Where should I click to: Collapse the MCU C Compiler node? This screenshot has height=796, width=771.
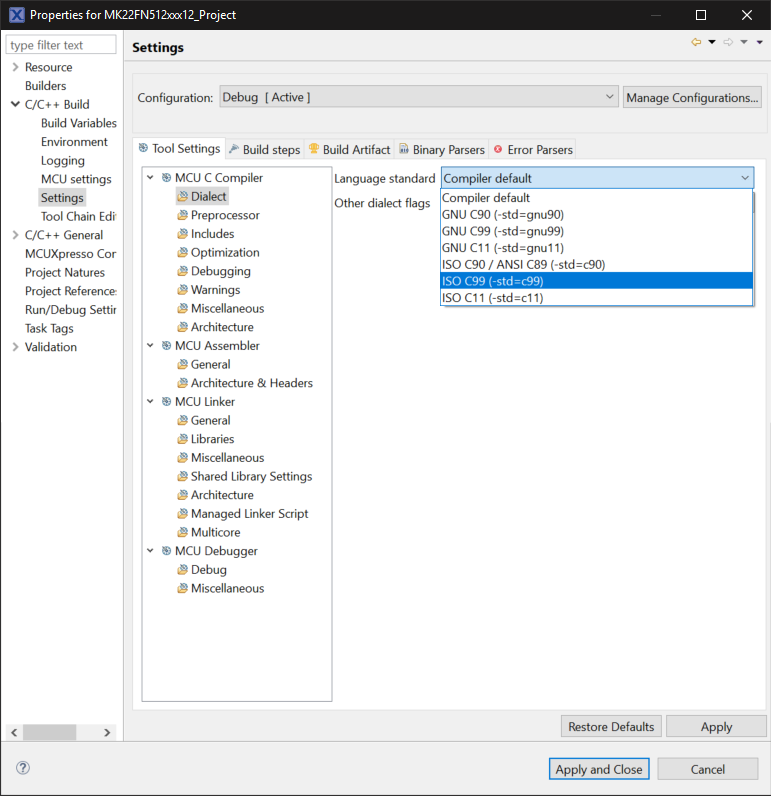pyautogui.click(x=150, y=178)
